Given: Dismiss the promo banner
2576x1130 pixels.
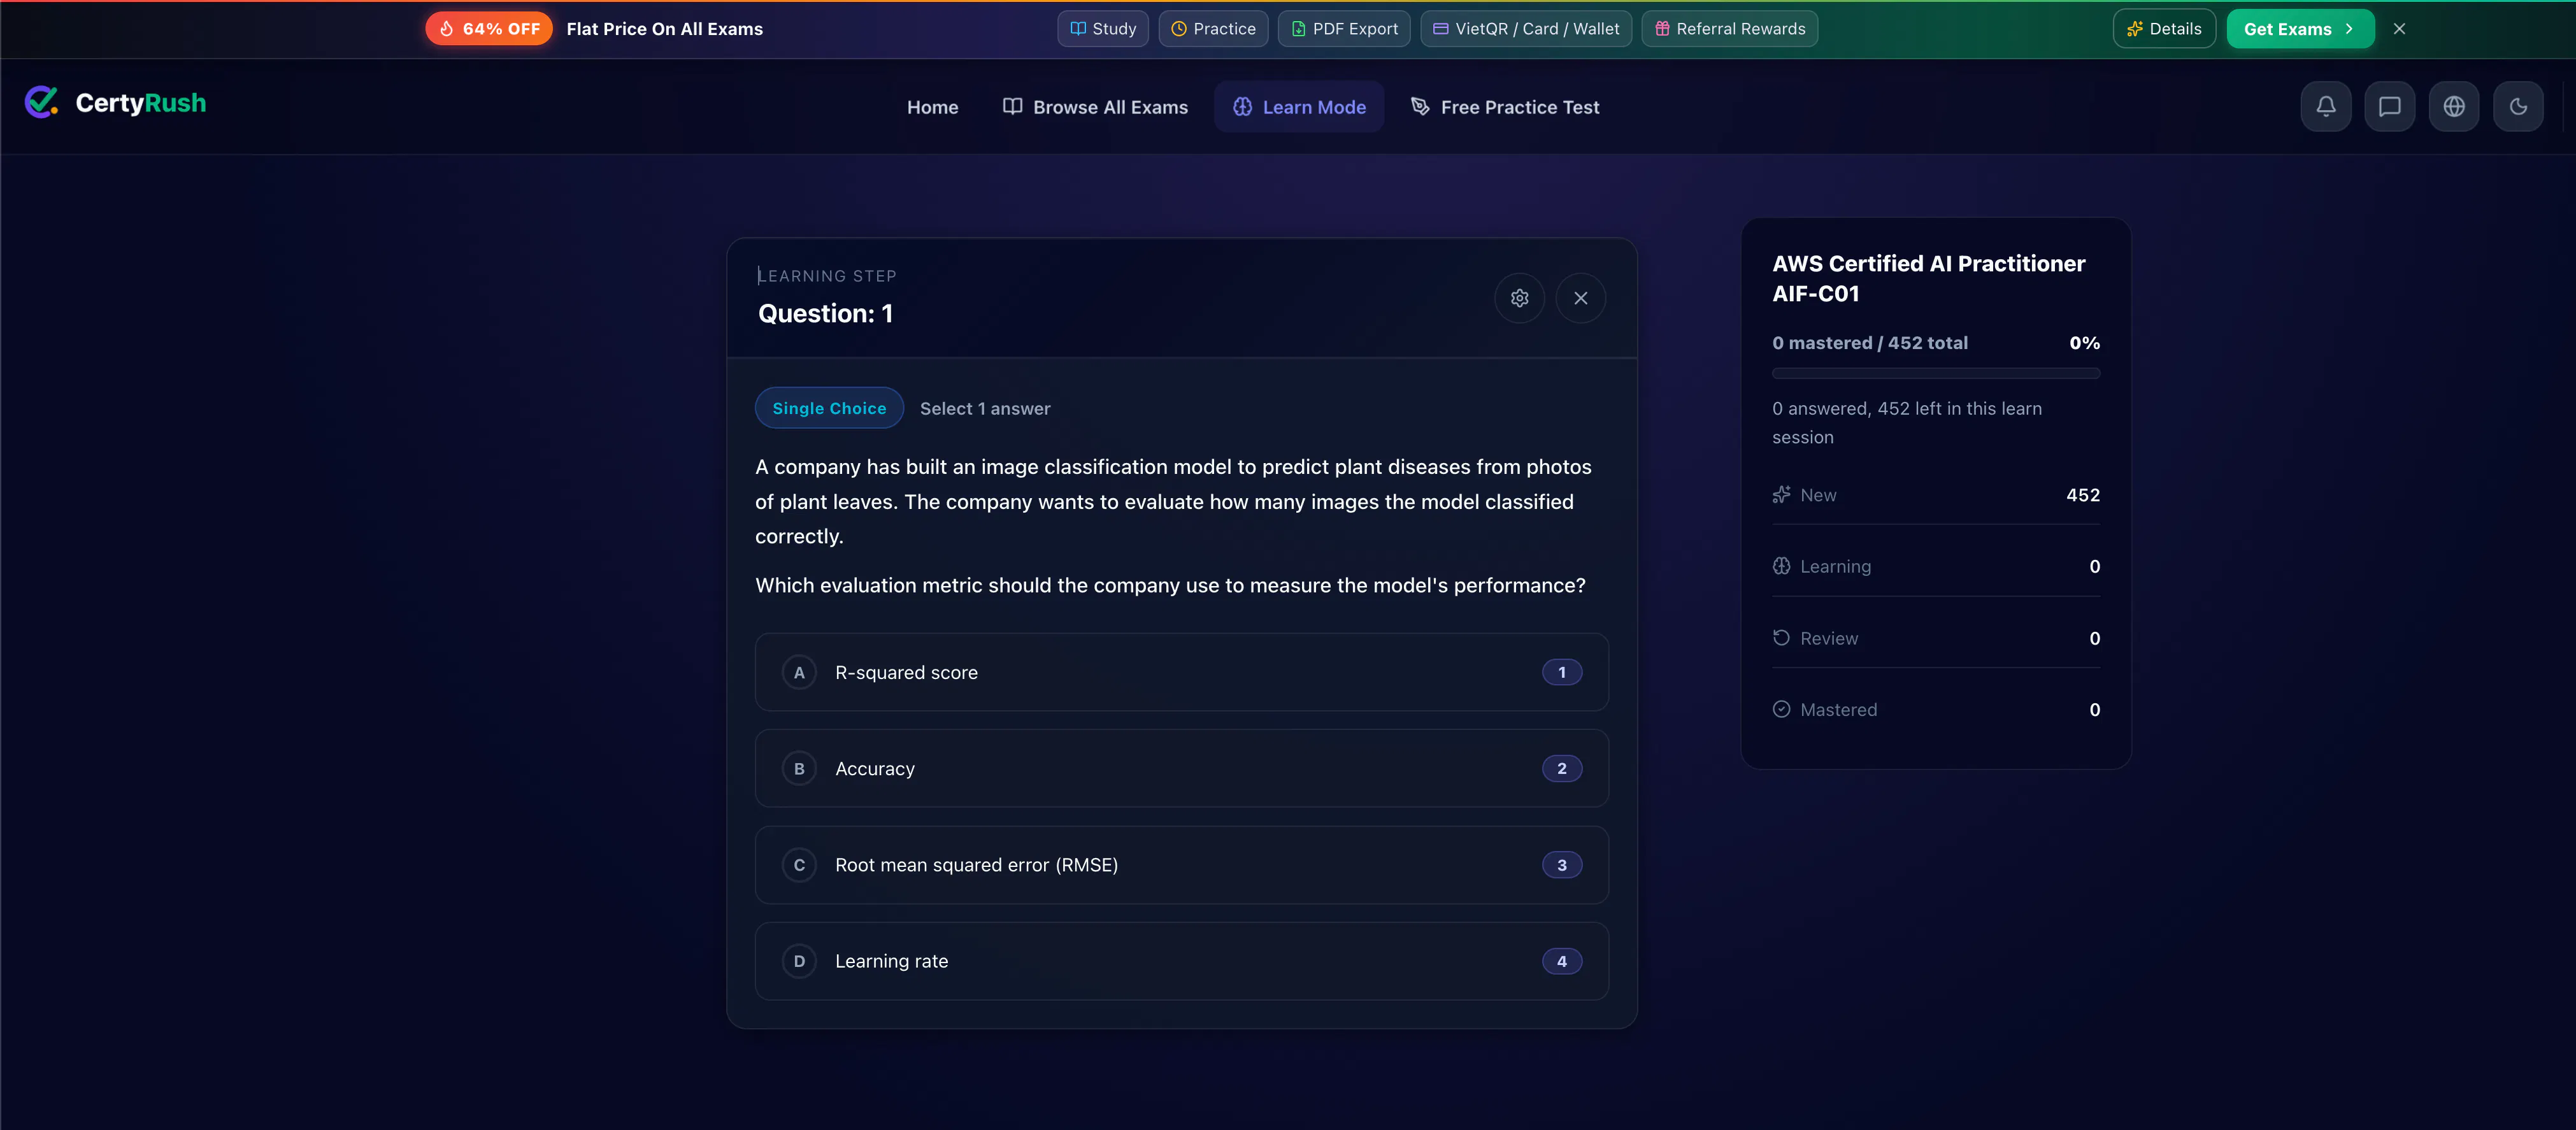Looking at the screenshot, I should pos(2399,29).
